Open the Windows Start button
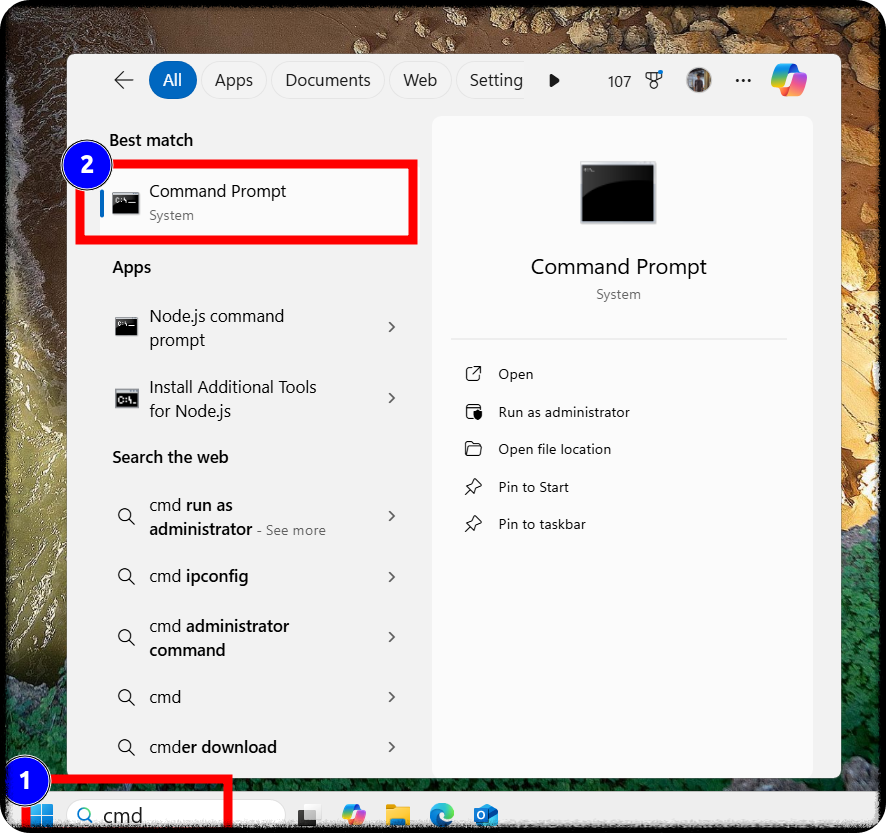 41,815
